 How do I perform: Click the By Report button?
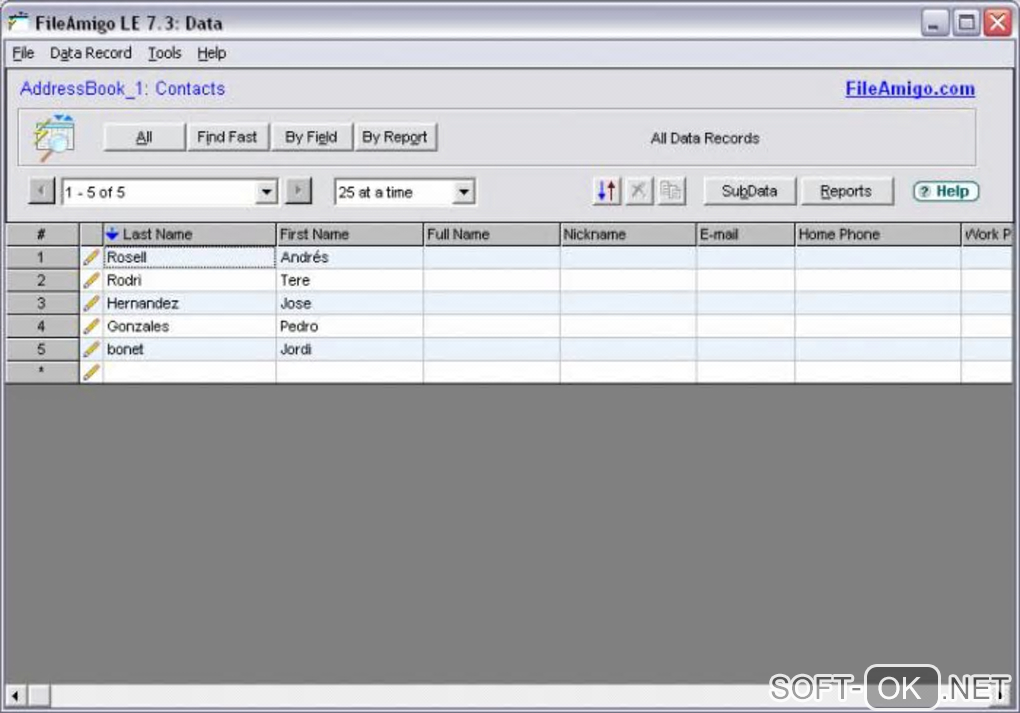pyautogui.click(x=395, y=137)
